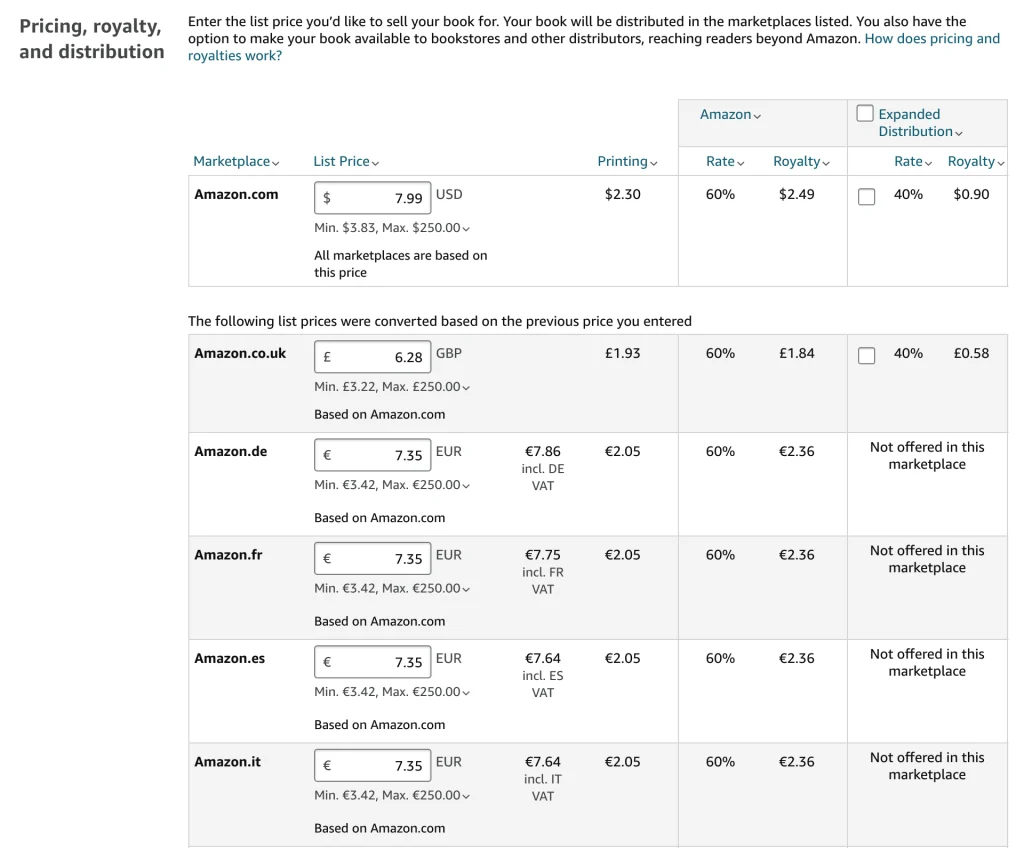Viewport: 1024px width, 848px height.
Task: Tick the Amazon.com expanded distribution checkbox
Action: [x=866, y=196]
